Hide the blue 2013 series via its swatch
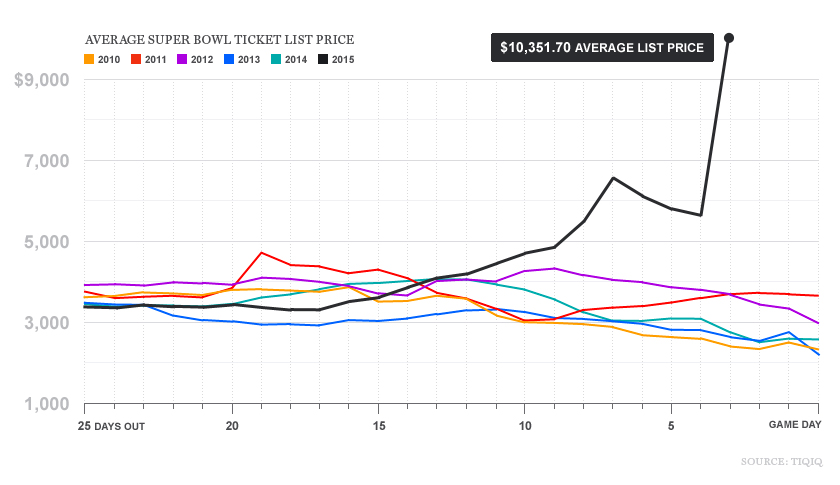This screenshot has height=485, width=840. 230,59
